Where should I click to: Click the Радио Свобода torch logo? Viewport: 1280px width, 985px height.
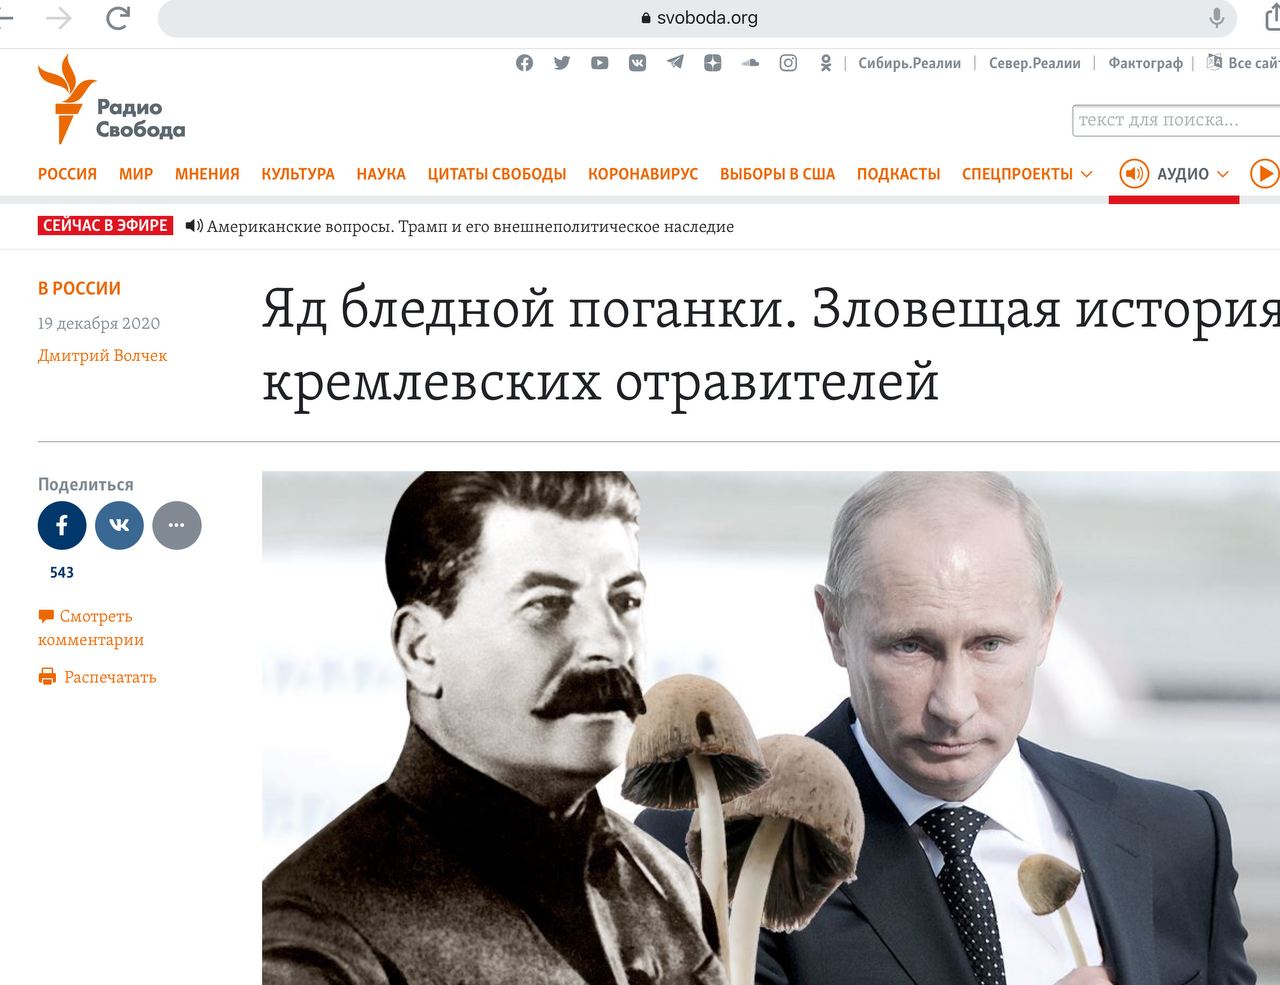coord(111,99)
